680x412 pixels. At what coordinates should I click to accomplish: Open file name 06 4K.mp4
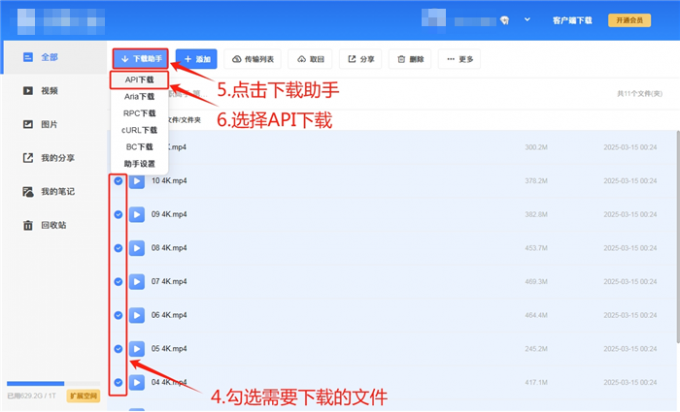pos(169,315)
